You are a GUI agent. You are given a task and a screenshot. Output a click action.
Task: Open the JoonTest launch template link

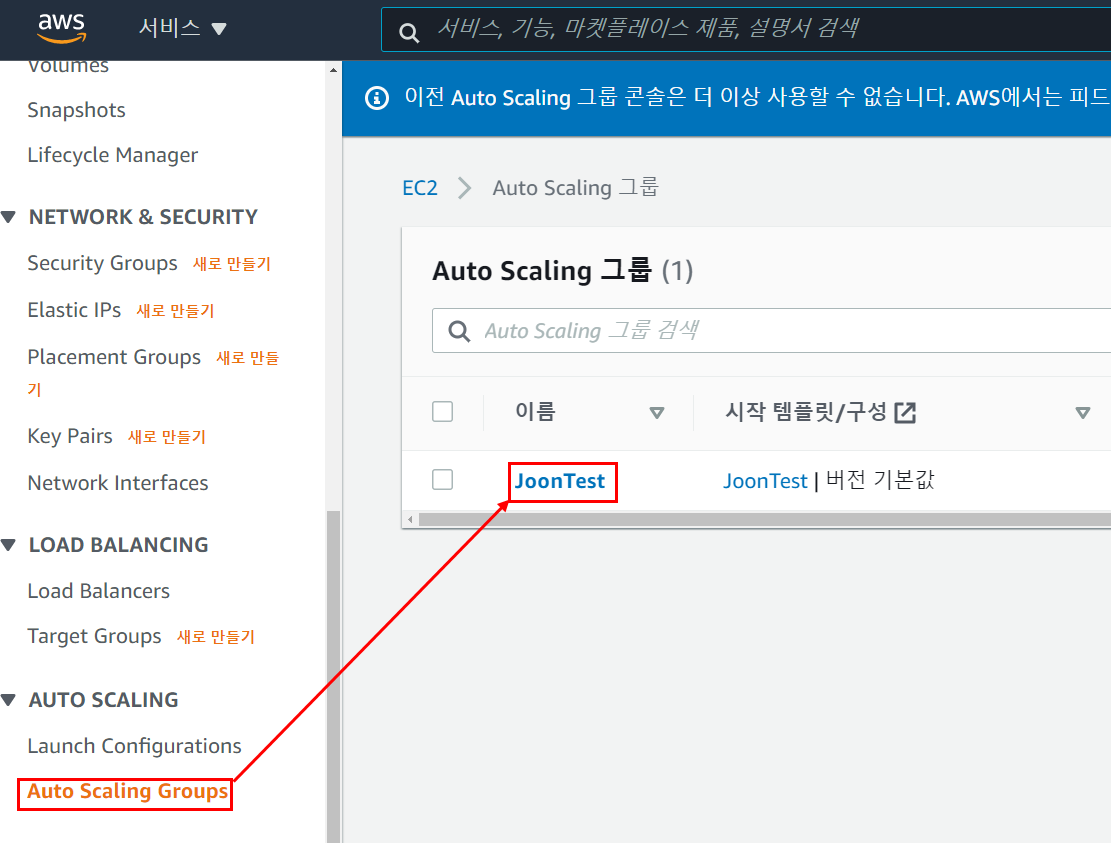coord(765,481)
